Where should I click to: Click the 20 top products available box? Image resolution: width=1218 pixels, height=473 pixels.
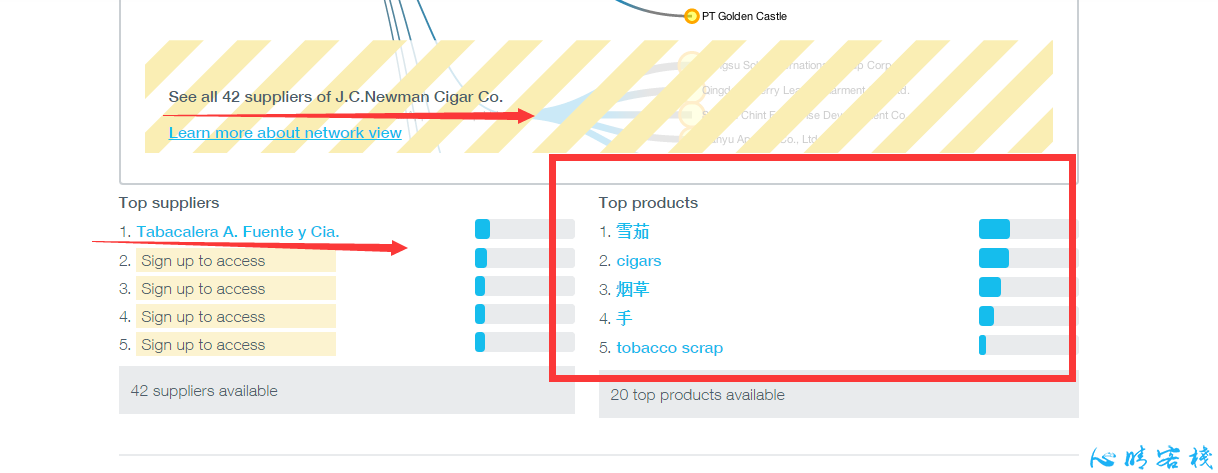(x=839, y=396)
